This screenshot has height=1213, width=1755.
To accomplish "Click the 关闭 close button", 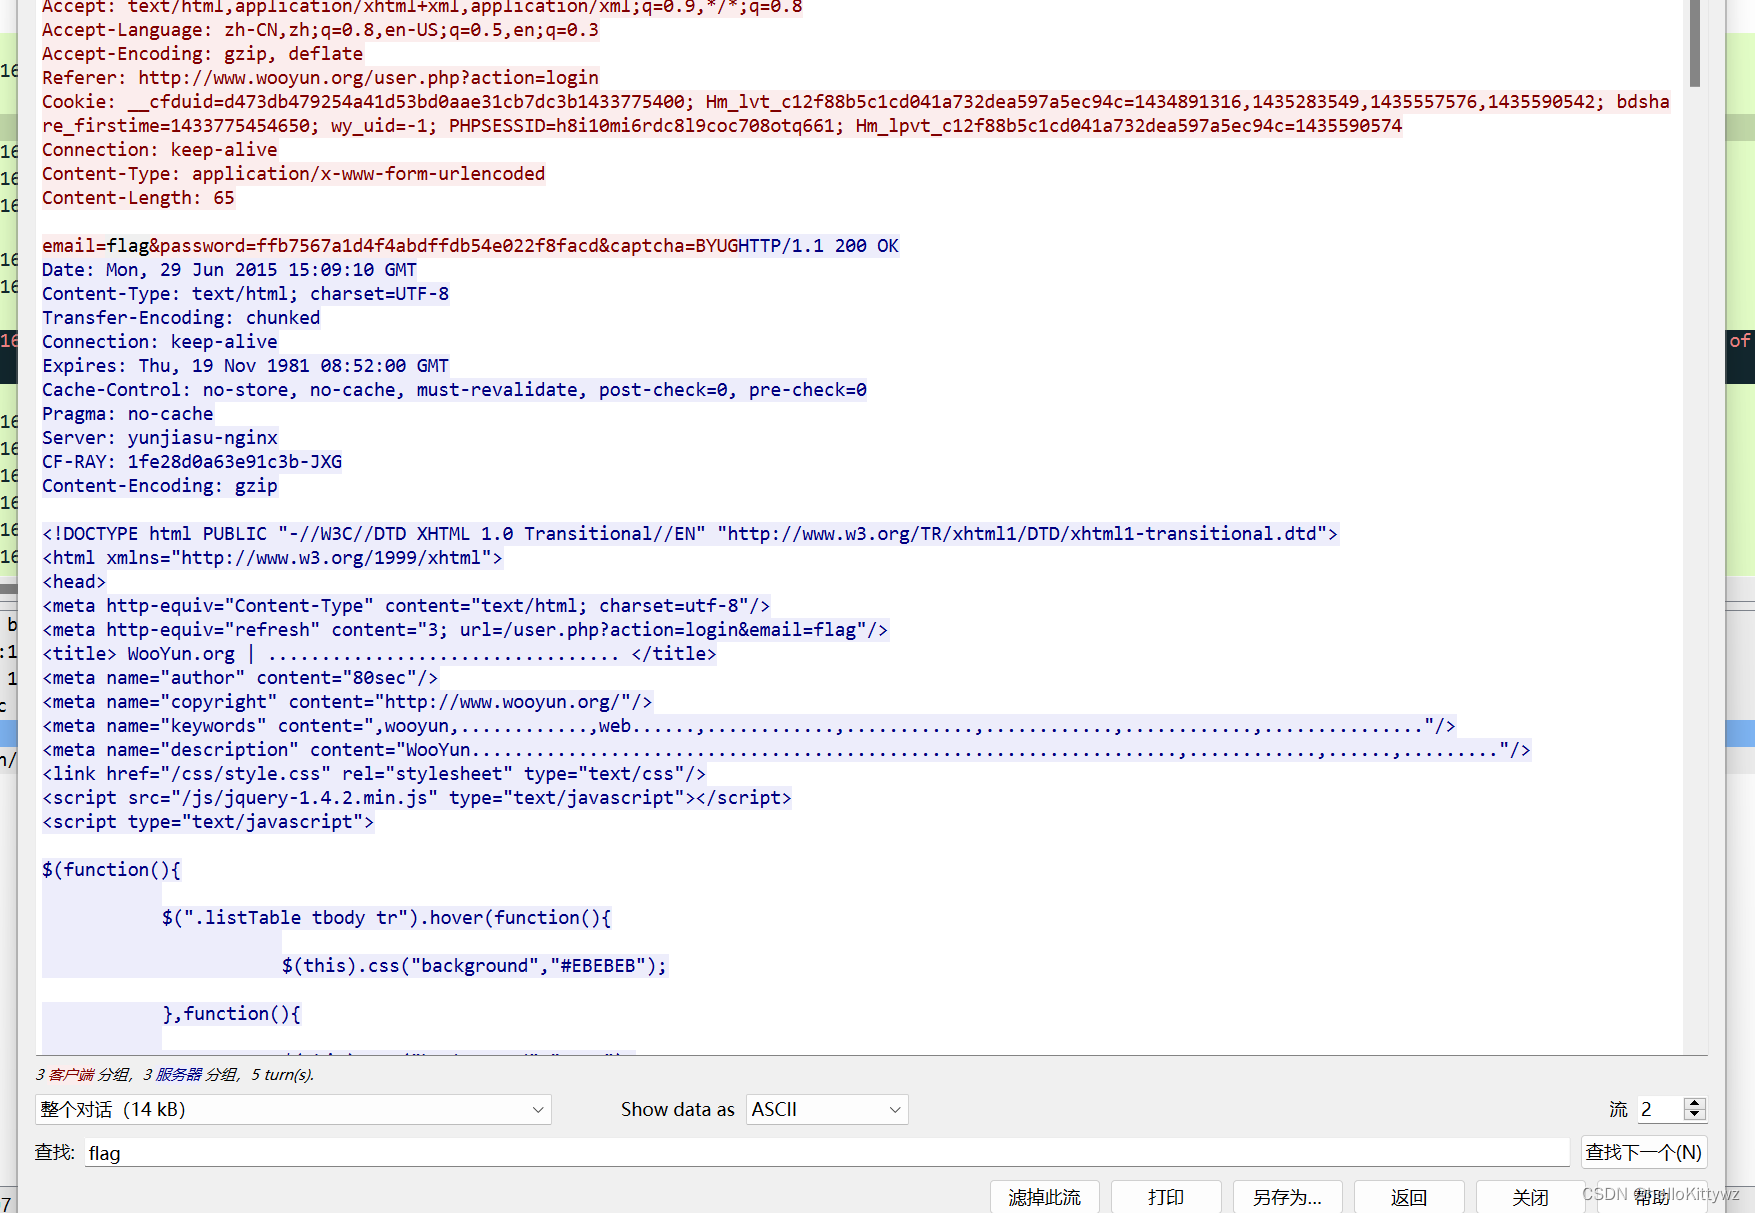I will [x=1530, y=1197].
